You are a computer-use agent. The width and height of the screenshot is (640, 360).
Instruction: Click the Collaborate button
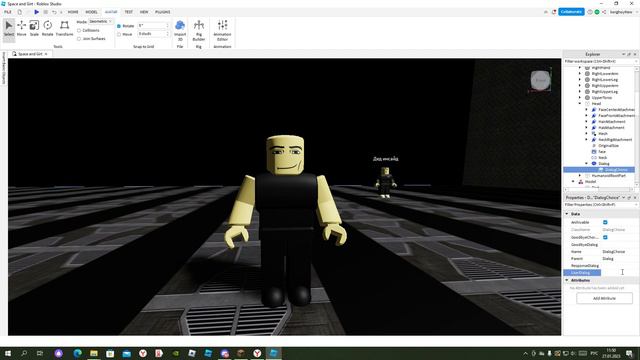571,12
